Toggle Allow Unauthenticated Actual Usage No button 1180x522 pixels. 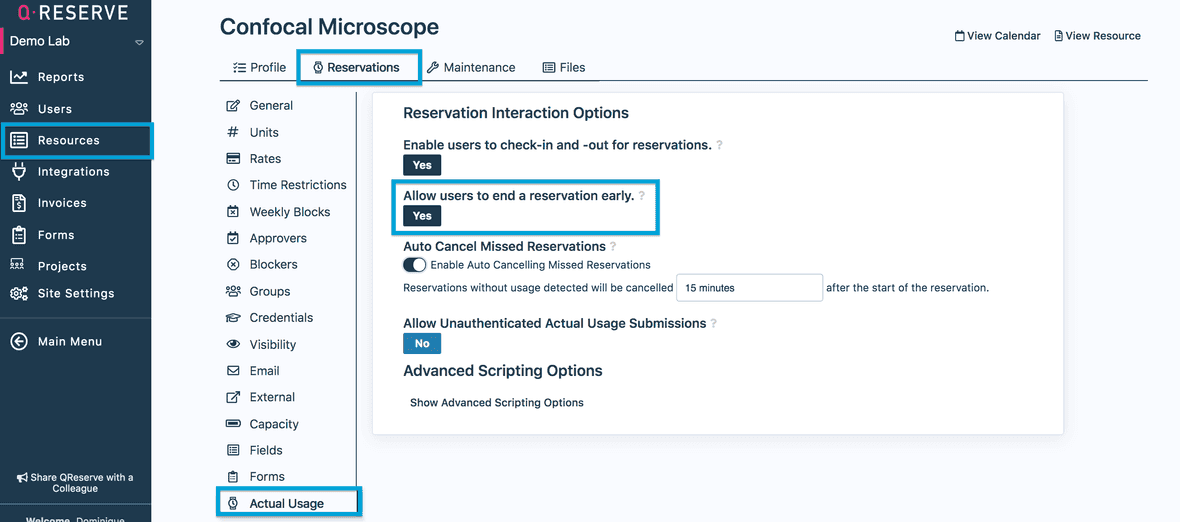[422, 344]
